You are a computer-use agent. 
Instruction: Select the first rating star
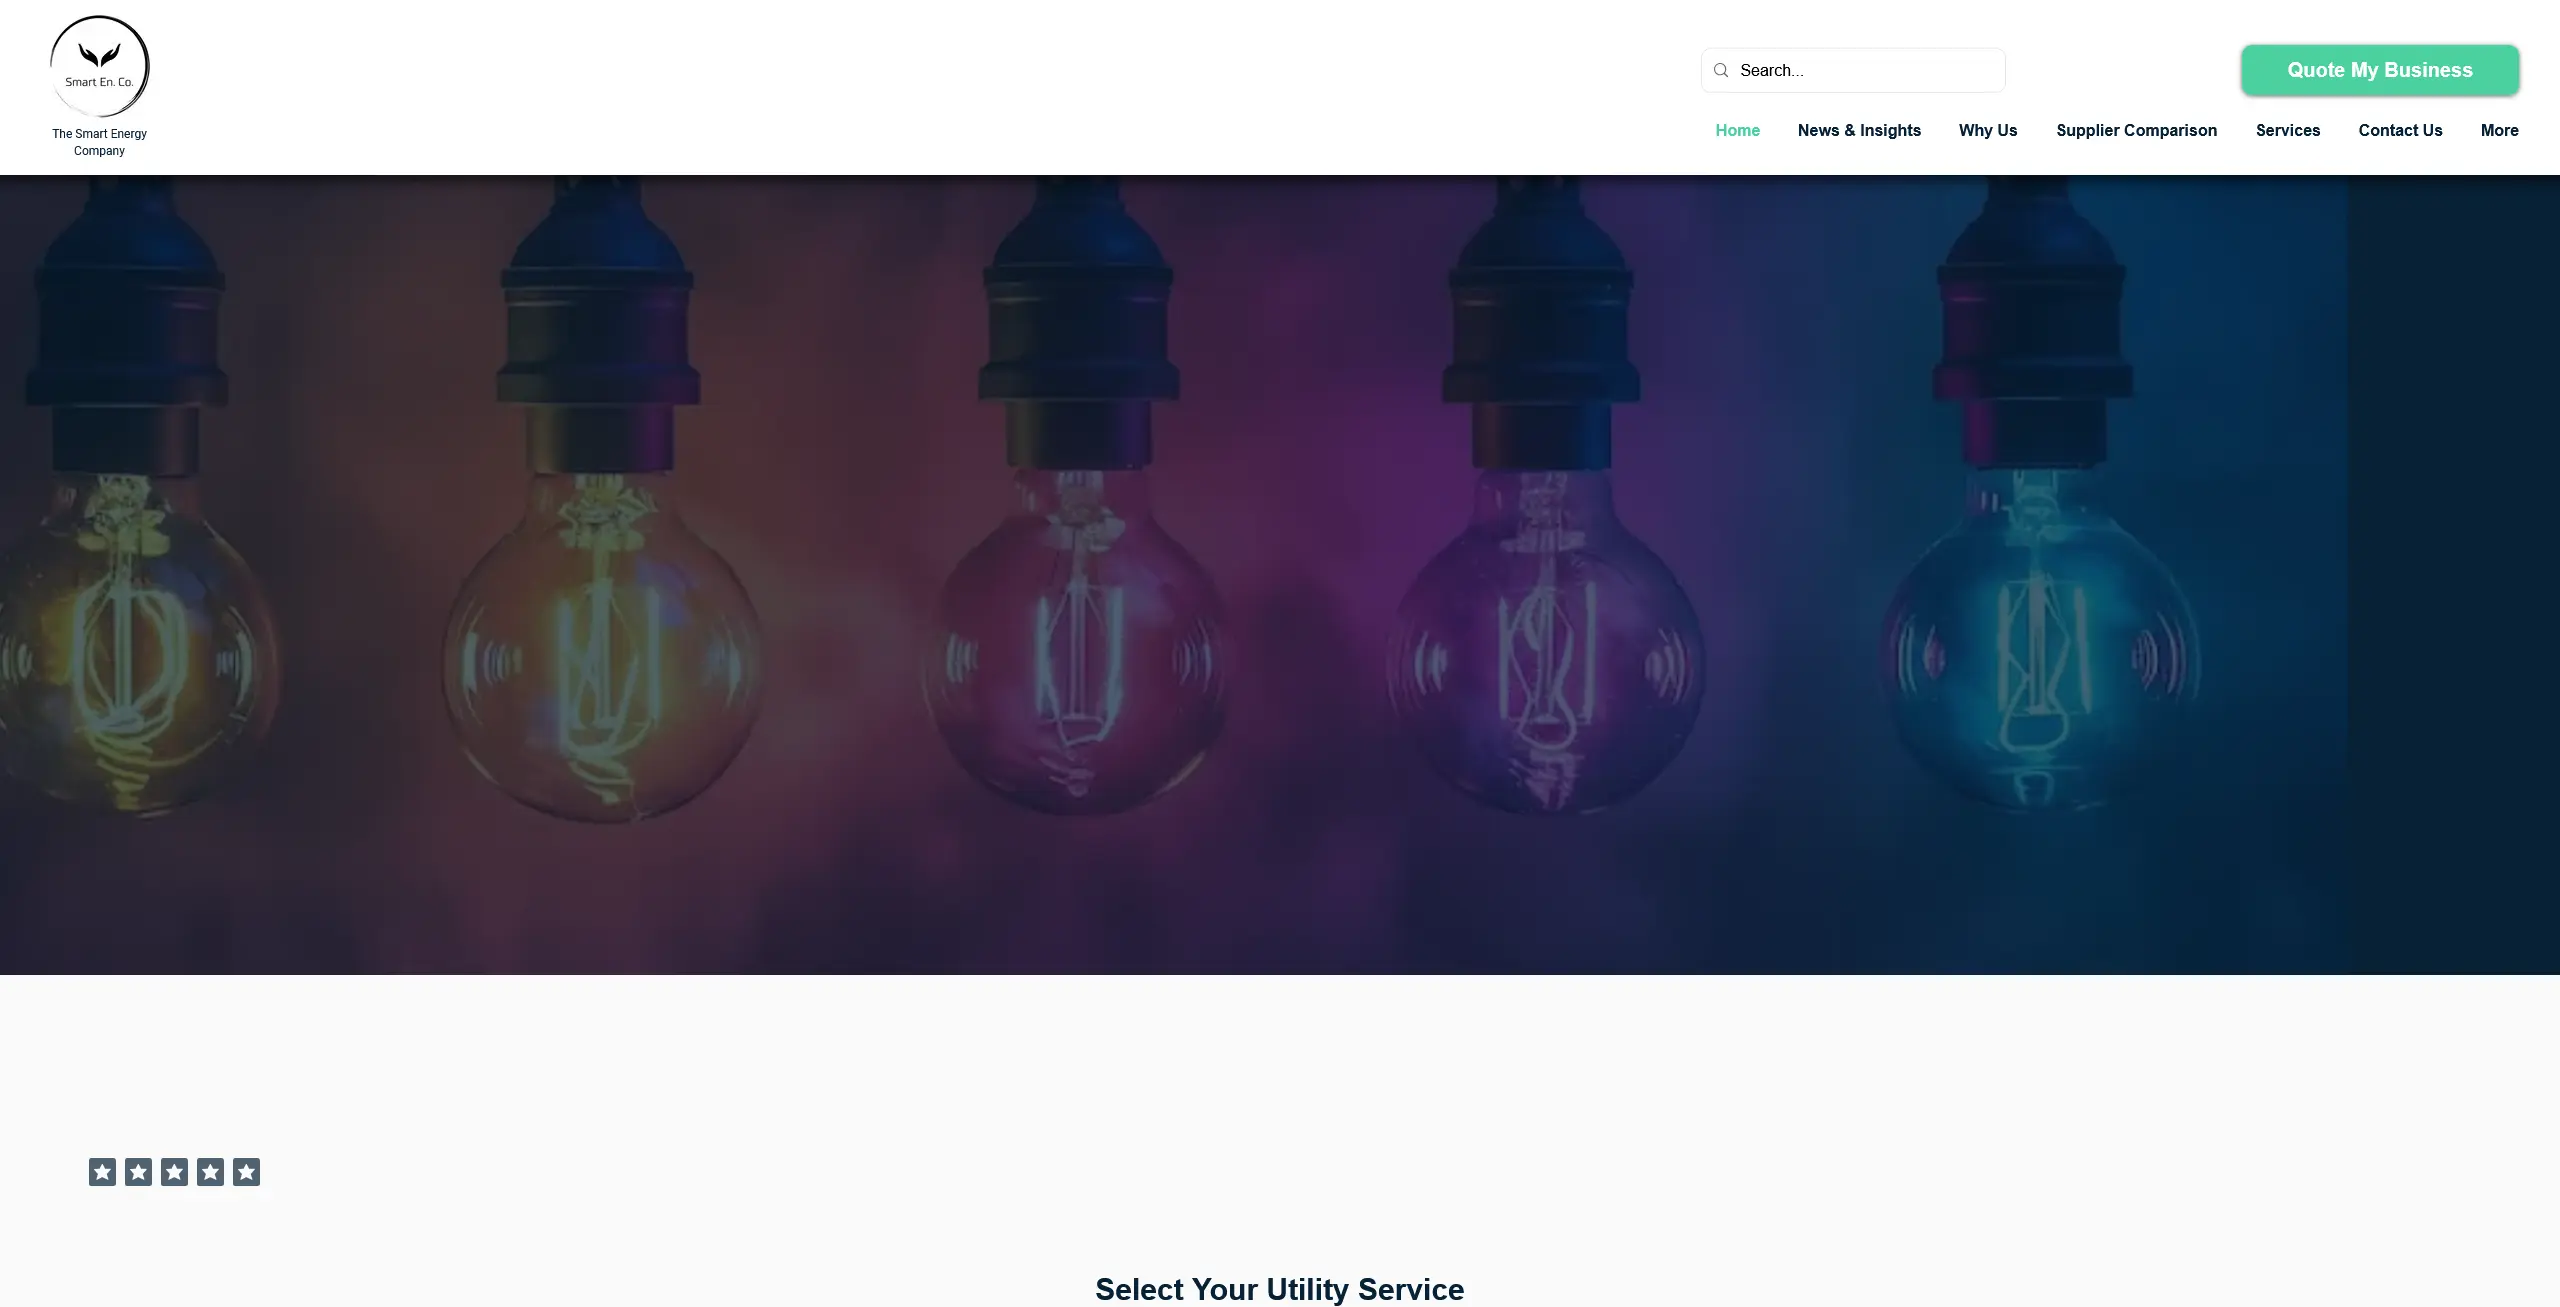pos(102,1172)
